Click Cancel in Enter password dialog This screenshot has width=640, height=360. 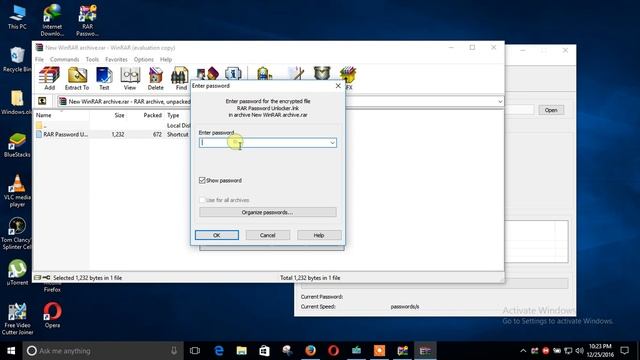pos(268,235)
